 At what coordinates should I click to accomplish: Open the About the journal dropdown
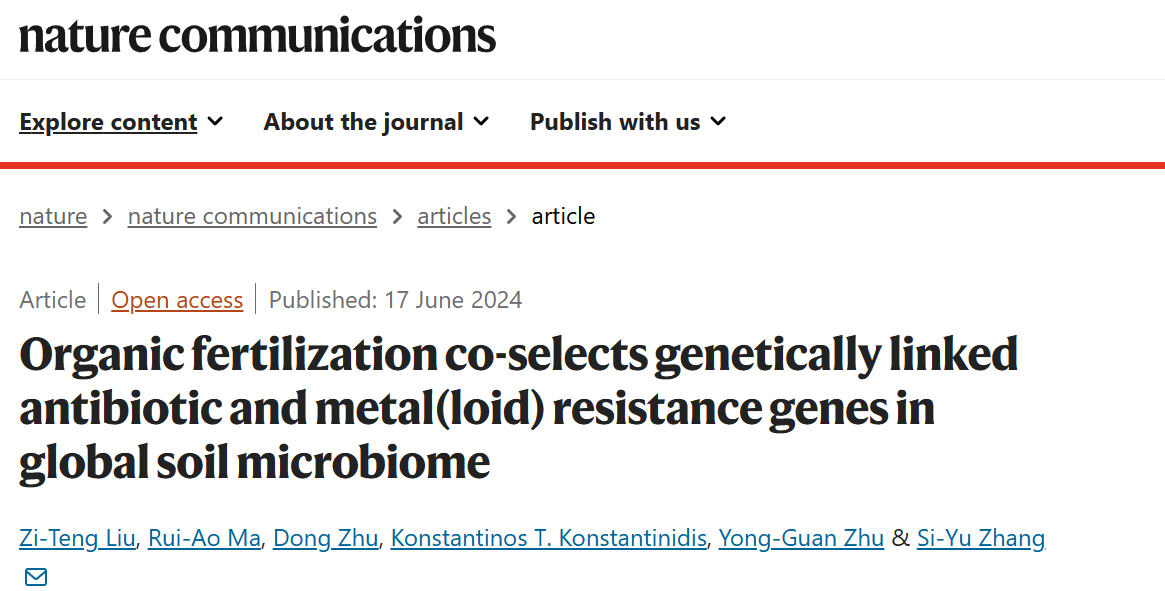coord(363,122)
